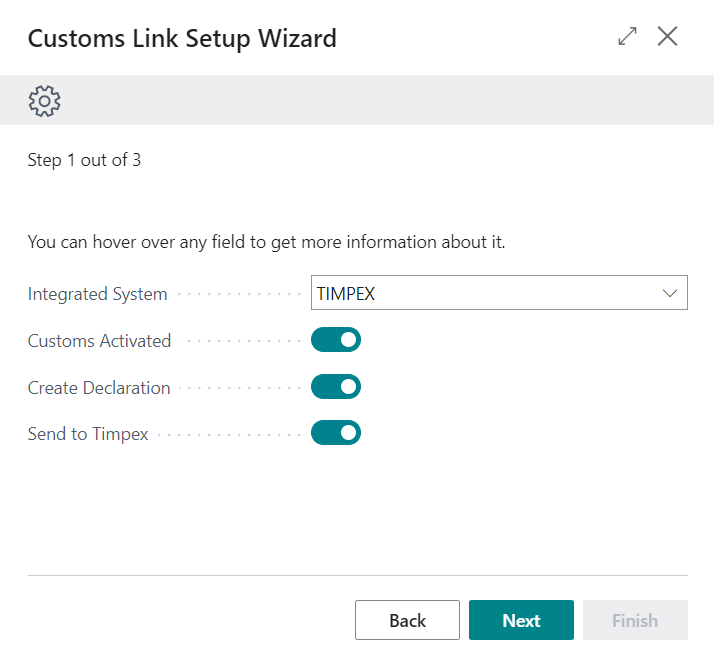The height and width of the screenshot is (665, 714).
Task: Disable the Create Declaration switch
Action: [x=335, y=387]
